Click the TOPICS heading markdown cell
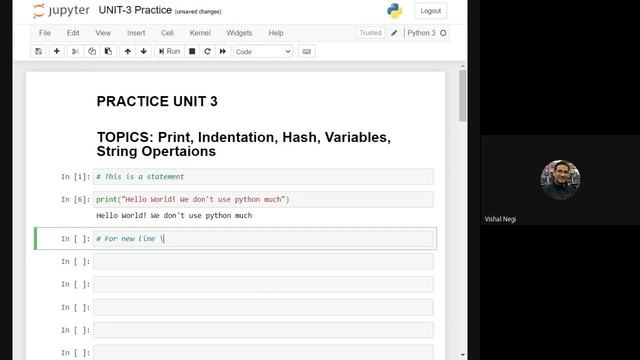 tap(244, 144)
